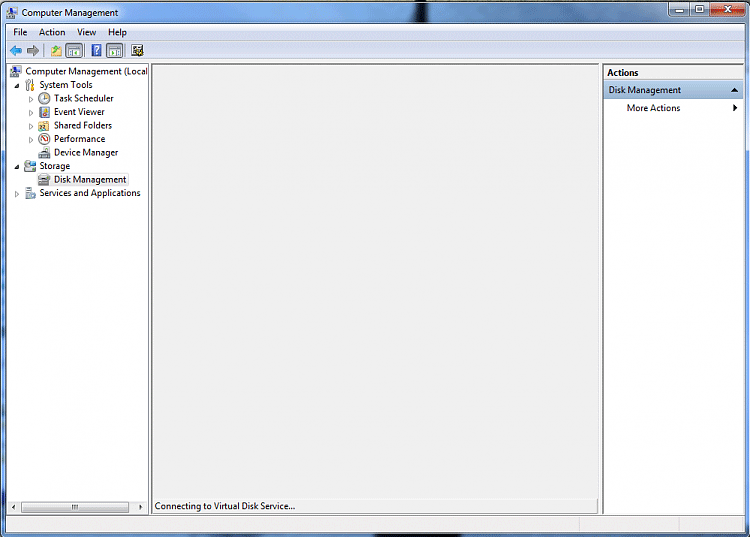Maximize the Computer Management window
This screenshot has height=537, width=750.
click(x=699, y=10)
